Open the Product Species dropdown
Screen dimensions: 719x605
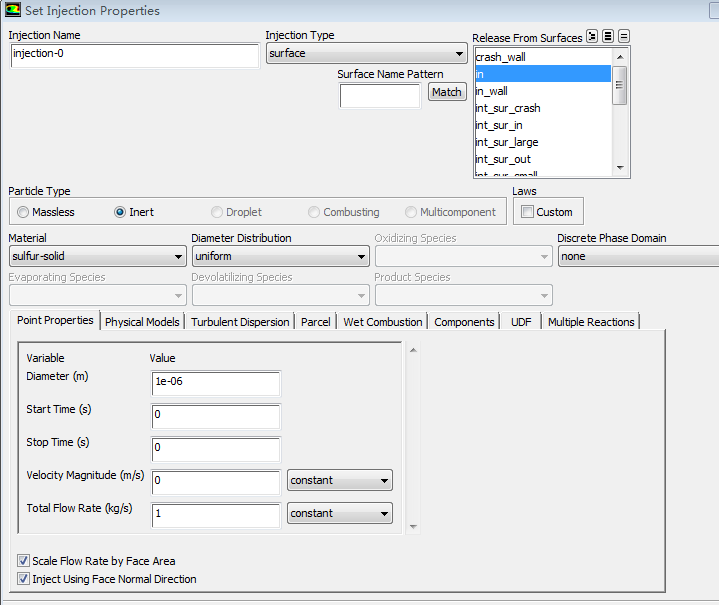click(x=464, y=295)
